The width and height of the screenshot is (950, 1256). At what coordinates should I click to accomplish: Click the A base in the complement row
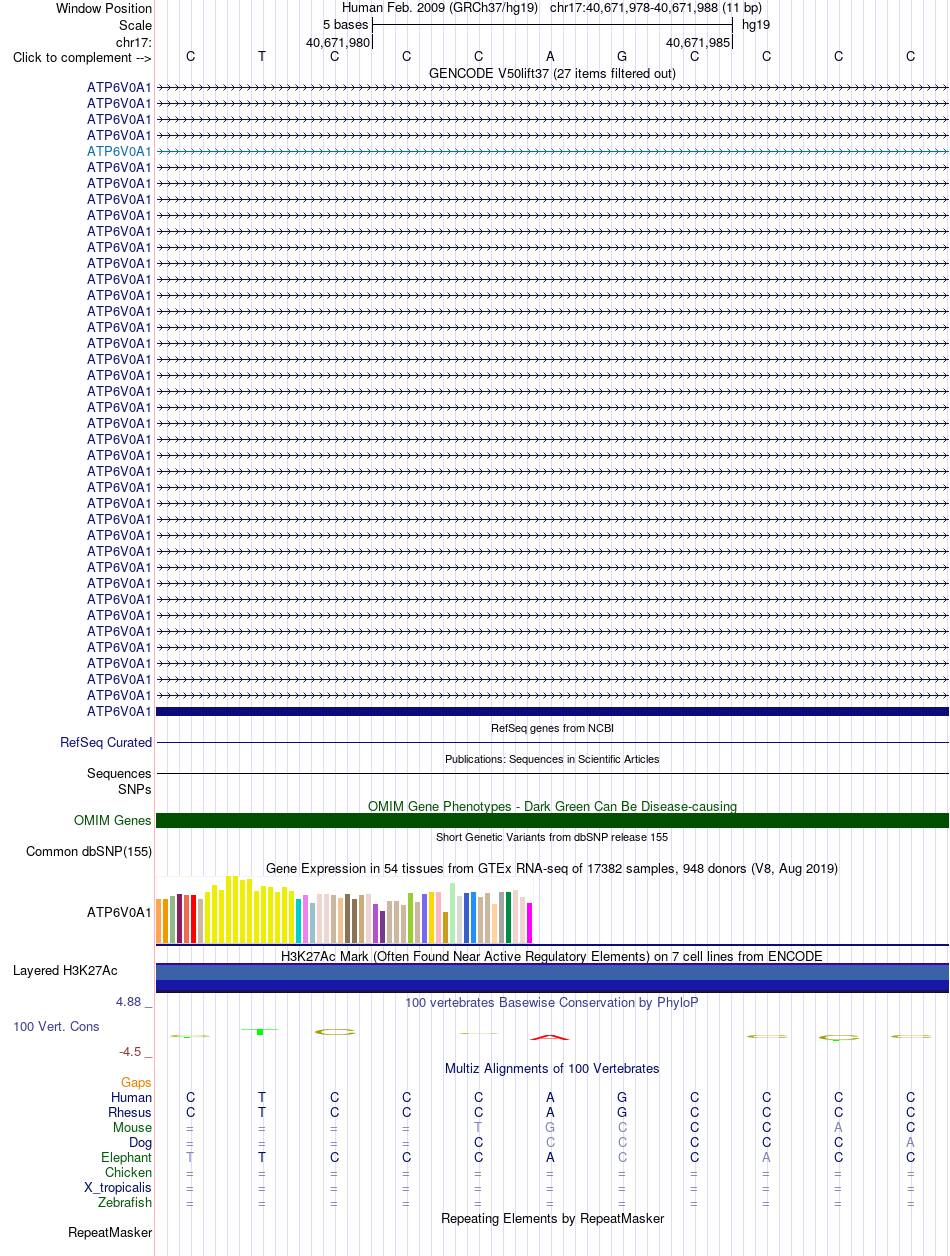tap(550, 56)
